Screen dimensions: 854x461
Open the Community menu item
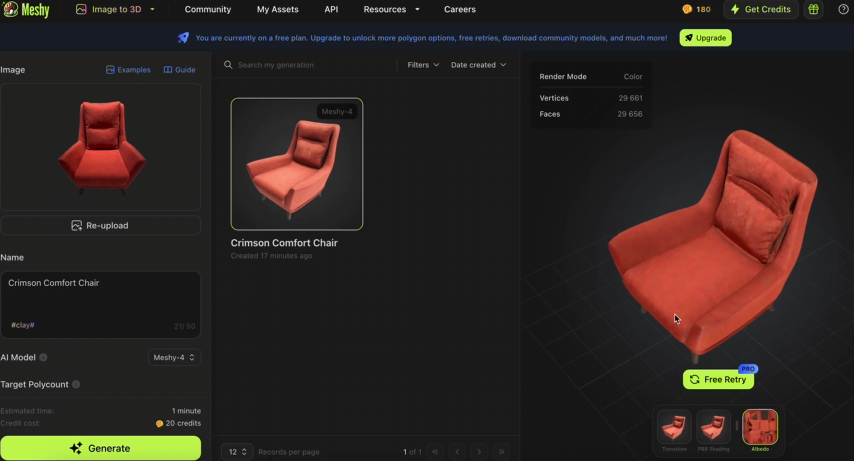pyautogui.click(x=208, y=10)
